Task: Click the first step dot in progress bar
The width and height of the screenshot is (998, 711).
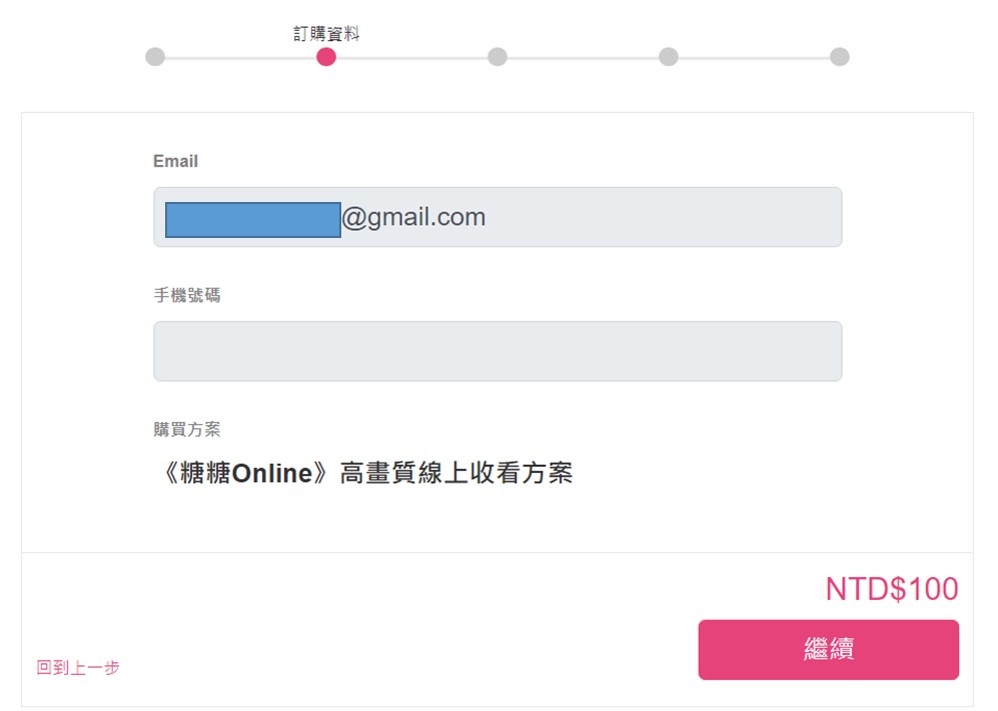Action: coord(155,57)
